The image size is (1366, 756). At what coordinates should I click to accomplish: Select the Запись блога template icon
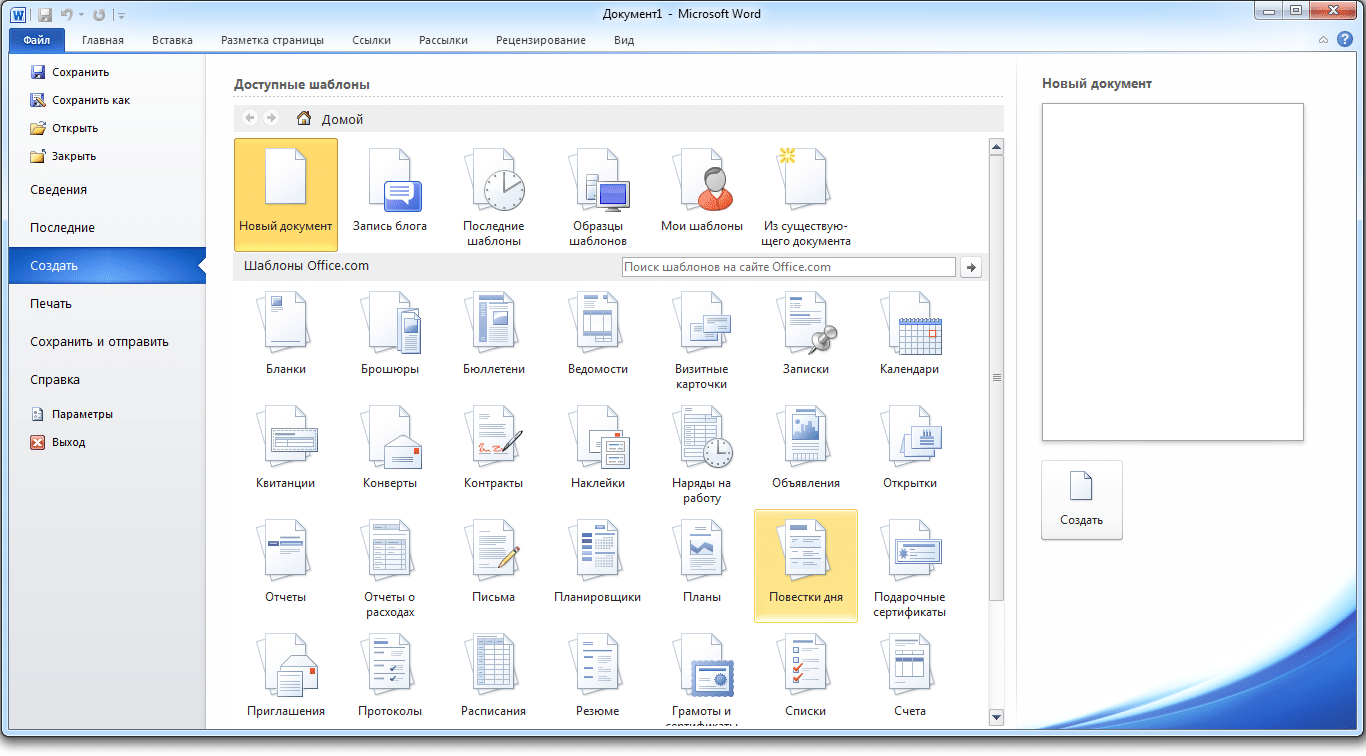[390, 194]
